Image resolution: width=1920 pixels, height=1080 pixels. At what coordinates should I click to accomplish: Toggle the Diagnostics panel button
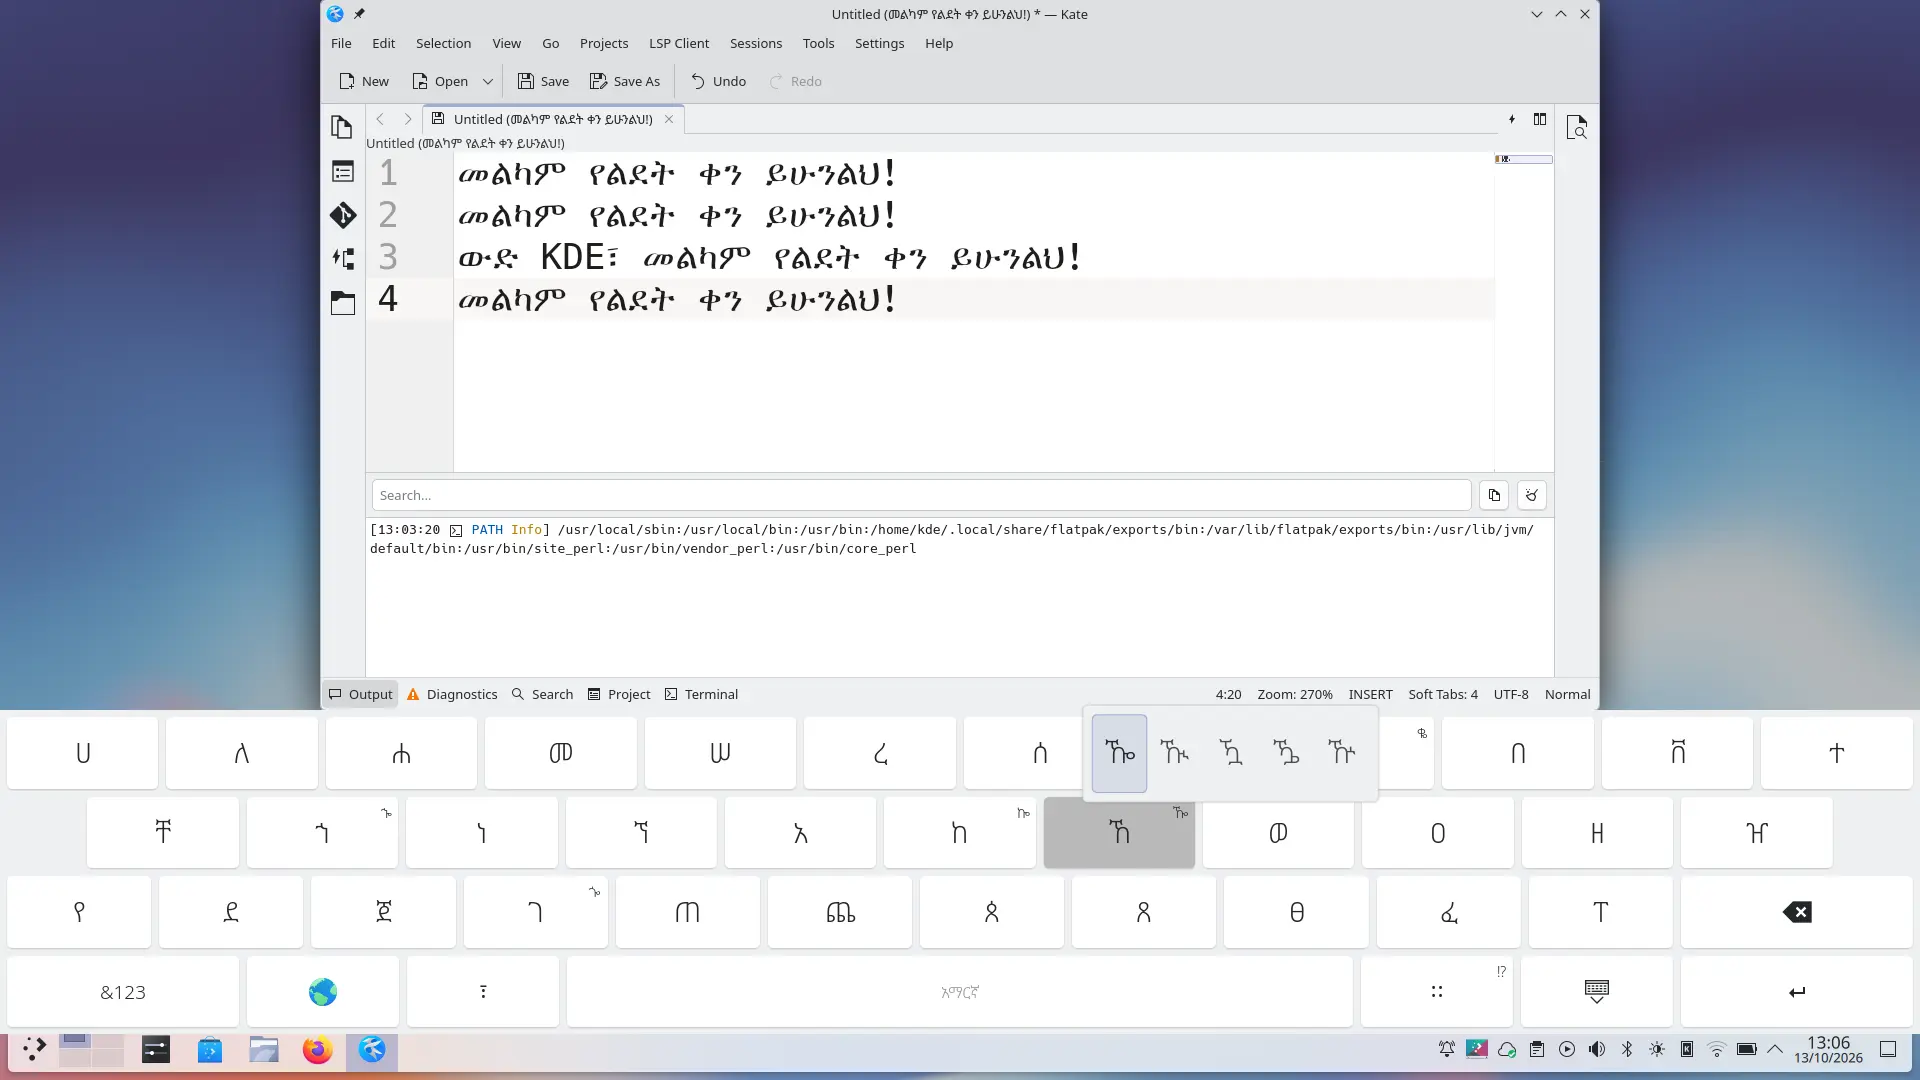pyautogui.click(x=452, y=694)
